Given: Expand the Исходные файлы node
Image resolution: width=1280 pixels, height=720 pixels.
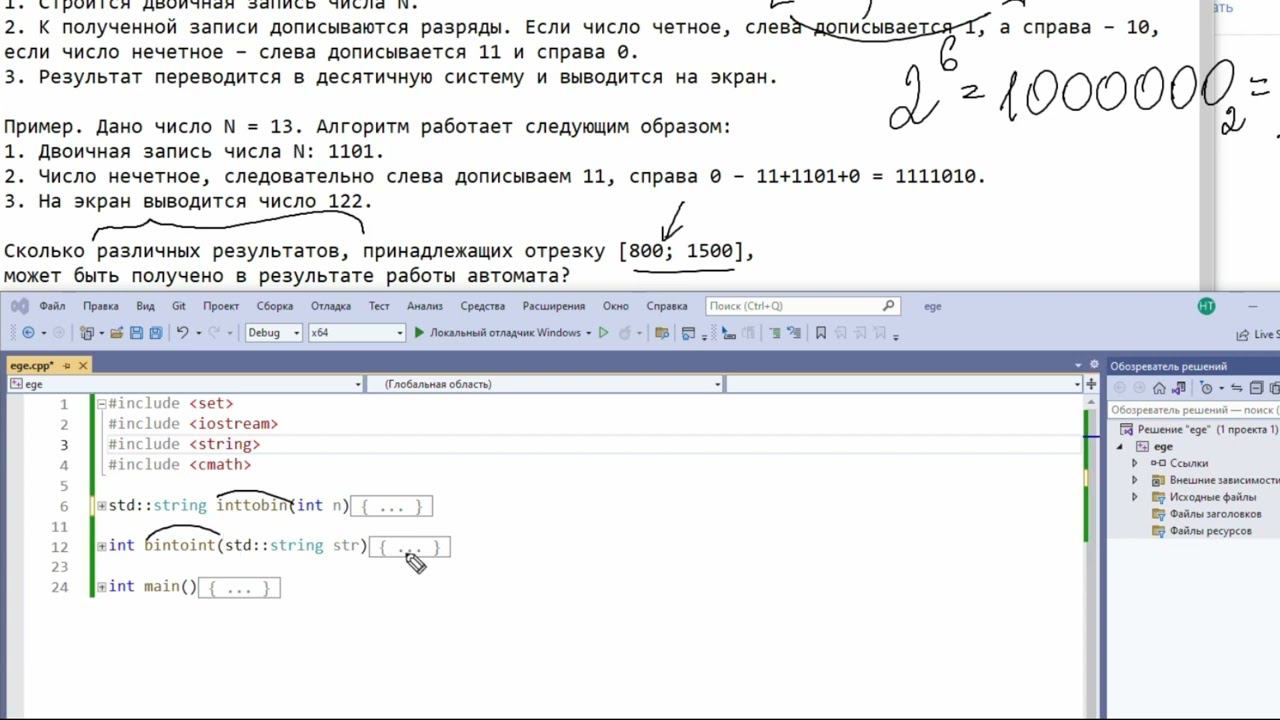Looking at the screenshot, I should click(1135, 497).
